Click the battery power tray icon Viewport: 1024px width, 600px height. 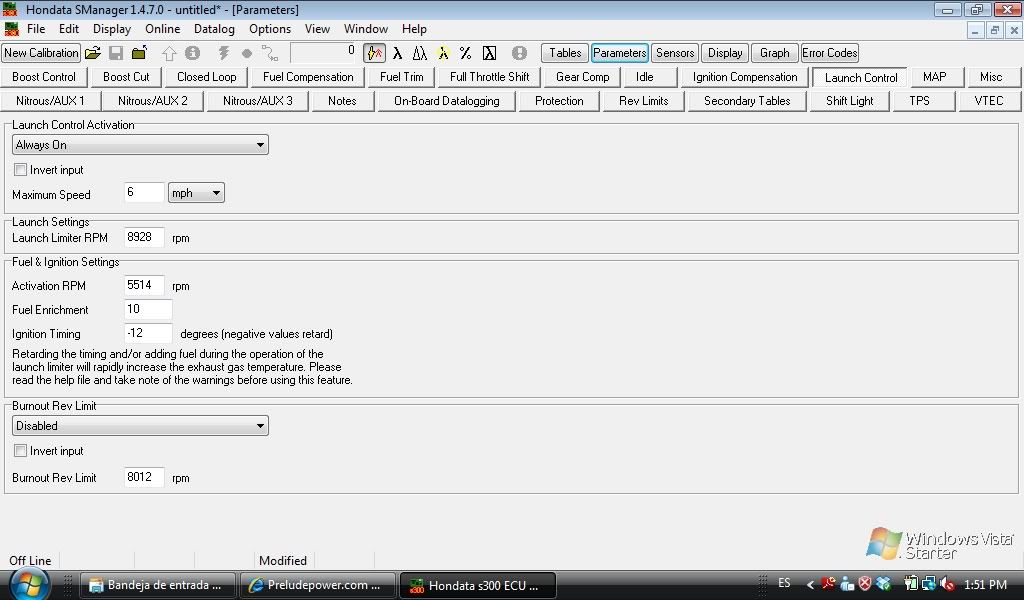pos(911,584)
